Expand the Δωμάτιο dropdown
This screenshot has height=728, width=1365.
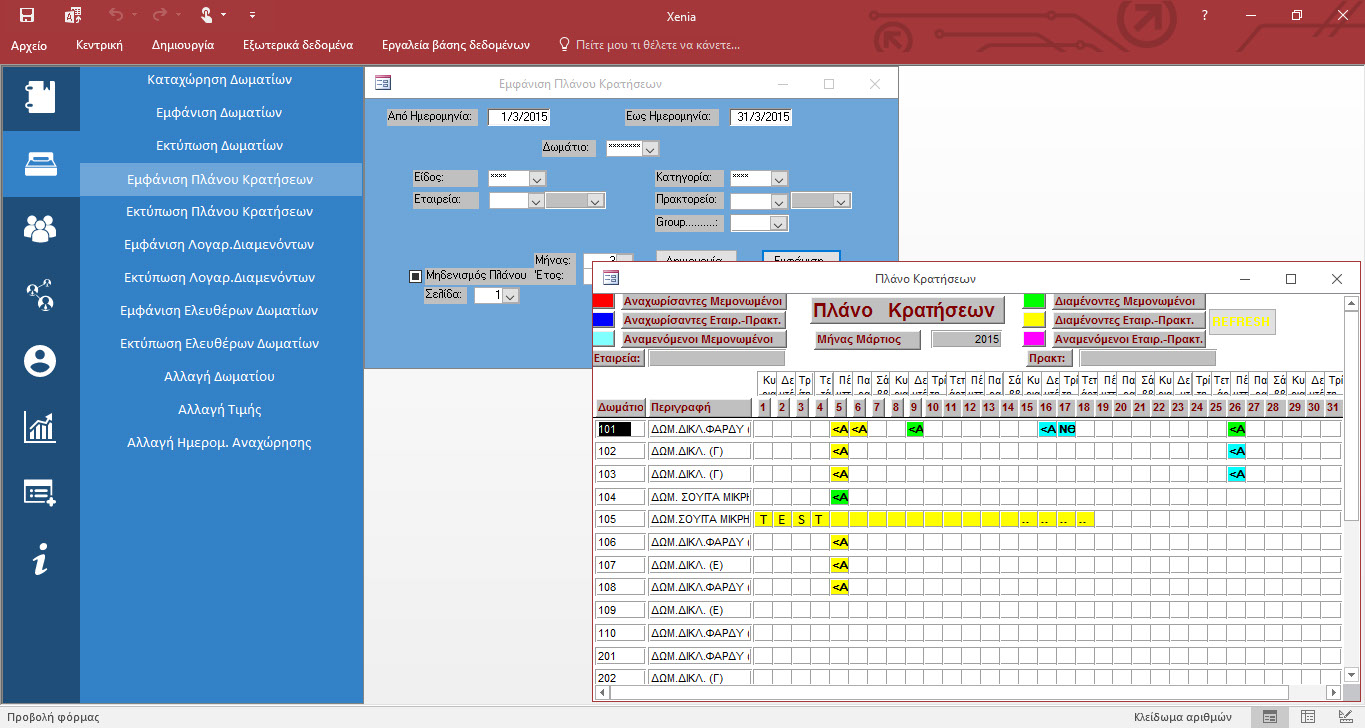pyautogui.click(x=650, y=149)
